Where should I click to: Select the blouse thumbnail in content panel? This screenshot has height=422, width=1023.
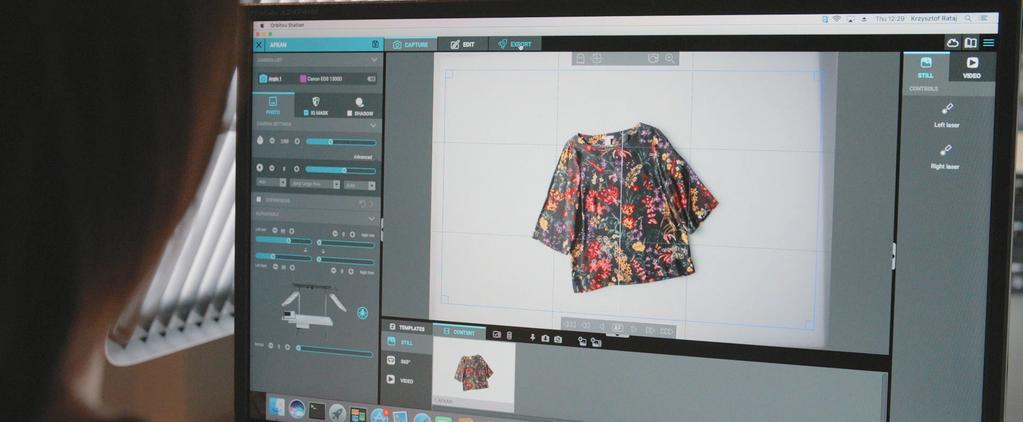coord(474,372)
